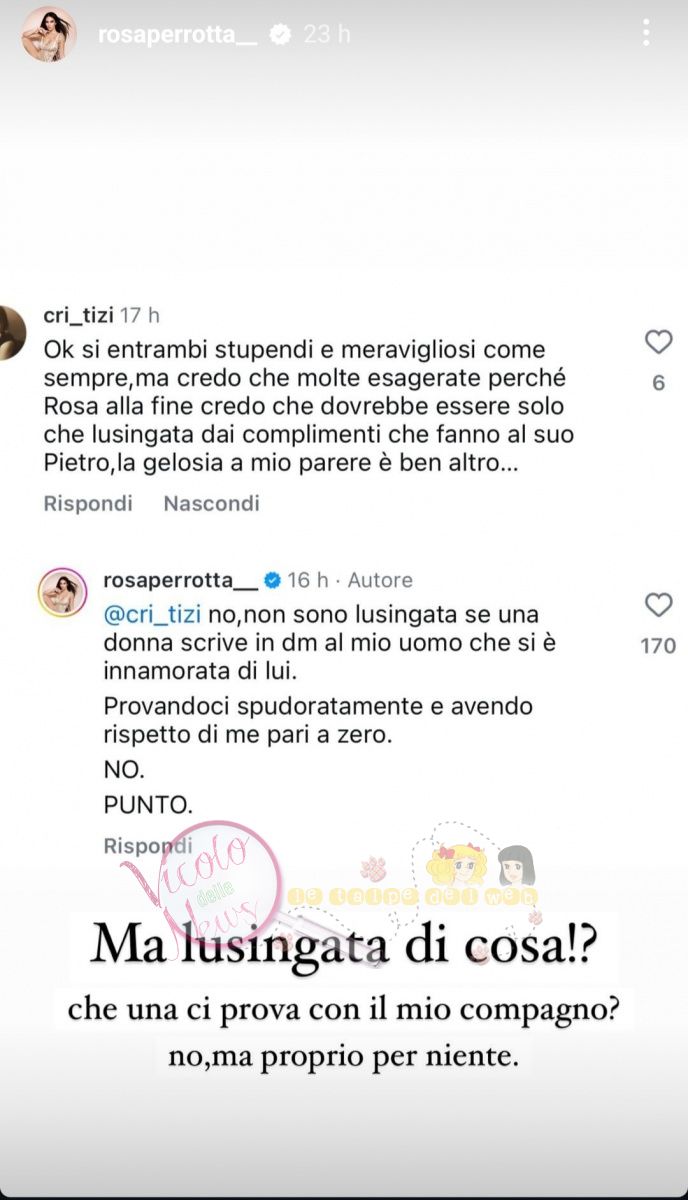The image size is (688, 1200).
Task: View the 170 likes count on reply
Action: [658, 646]
